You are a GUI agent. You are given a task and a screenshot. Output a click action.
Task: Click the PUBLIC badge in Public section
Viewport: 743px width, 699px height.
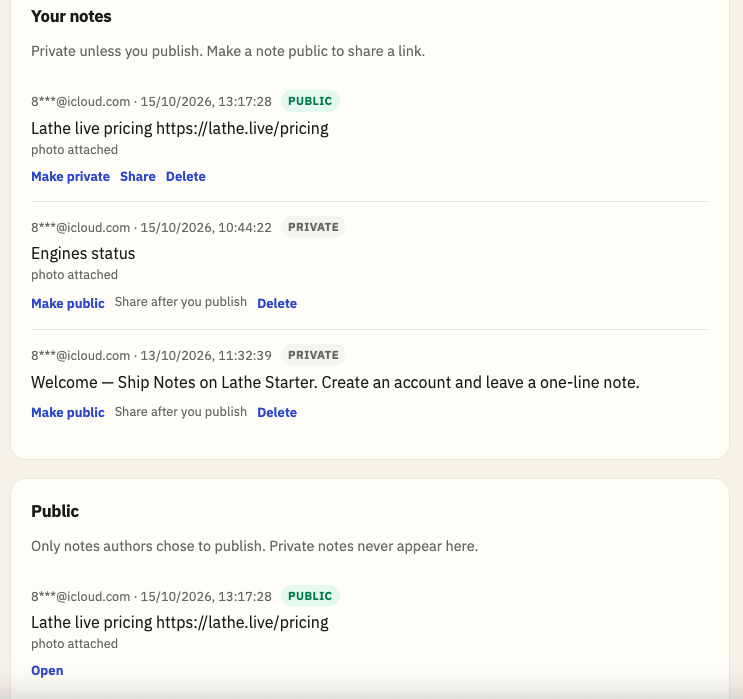click(310, 596)
